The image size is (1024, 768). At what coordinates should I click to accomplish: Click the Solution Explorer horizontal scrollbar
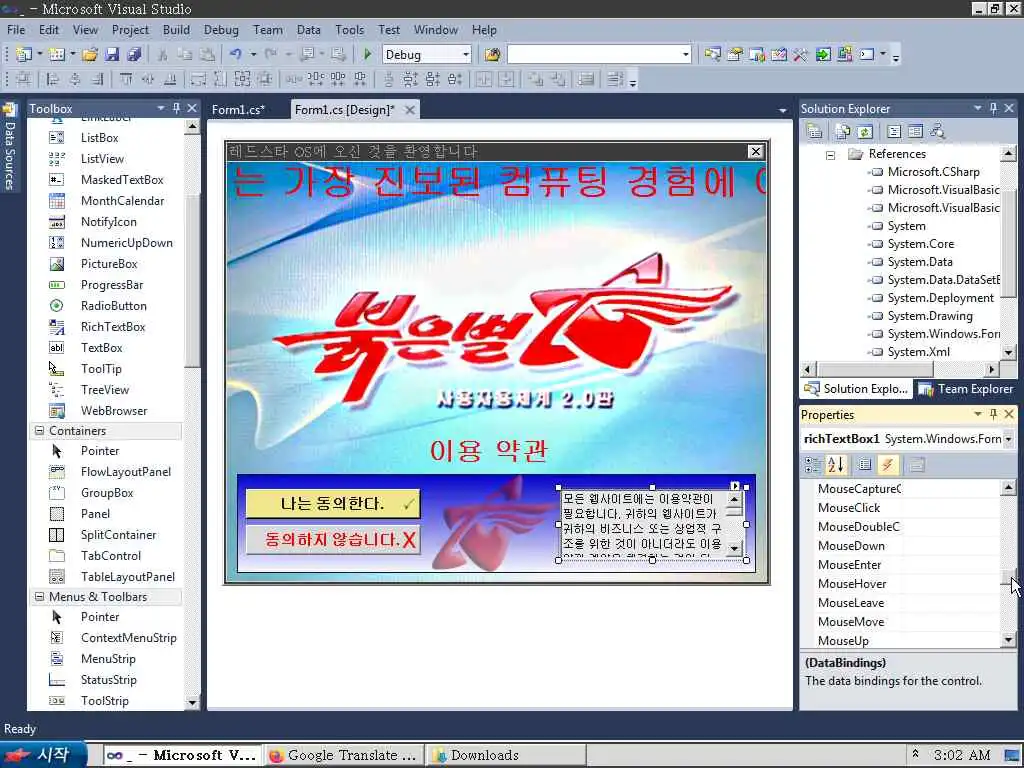click(x=901, y=370)
